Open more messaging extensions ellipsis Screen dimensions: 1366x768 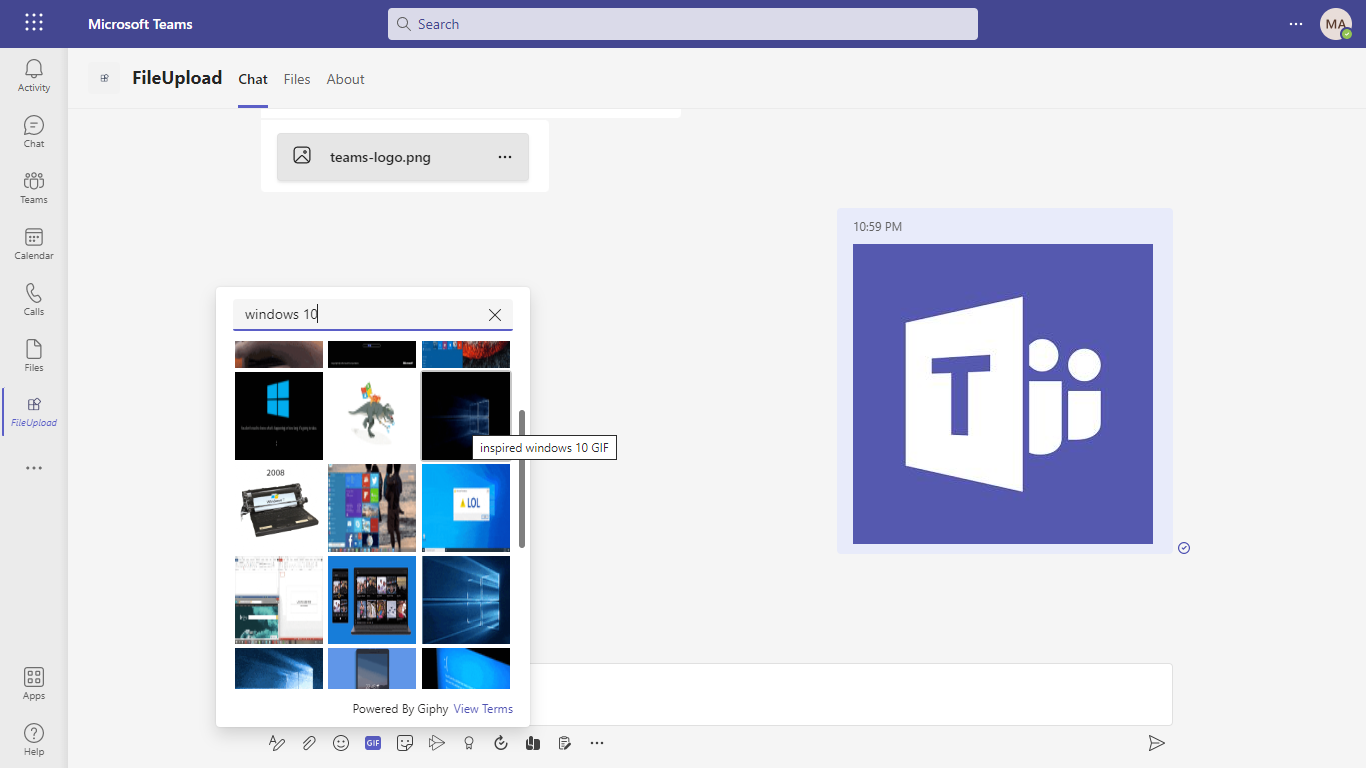(597, 743)
